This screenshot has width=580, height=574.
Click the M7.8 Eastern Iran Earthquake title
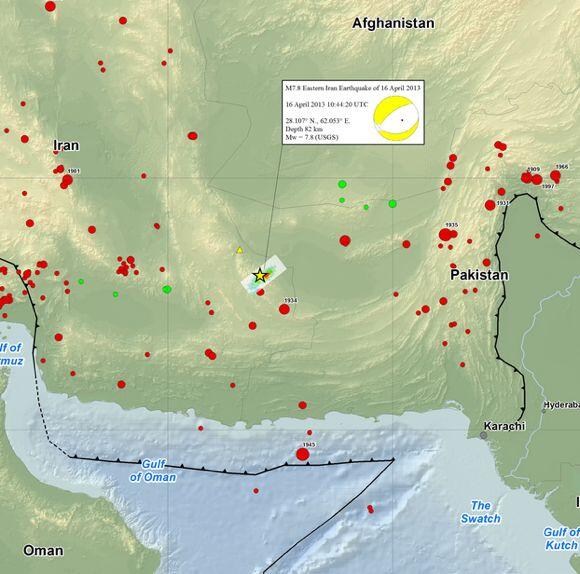pos(353,88)
